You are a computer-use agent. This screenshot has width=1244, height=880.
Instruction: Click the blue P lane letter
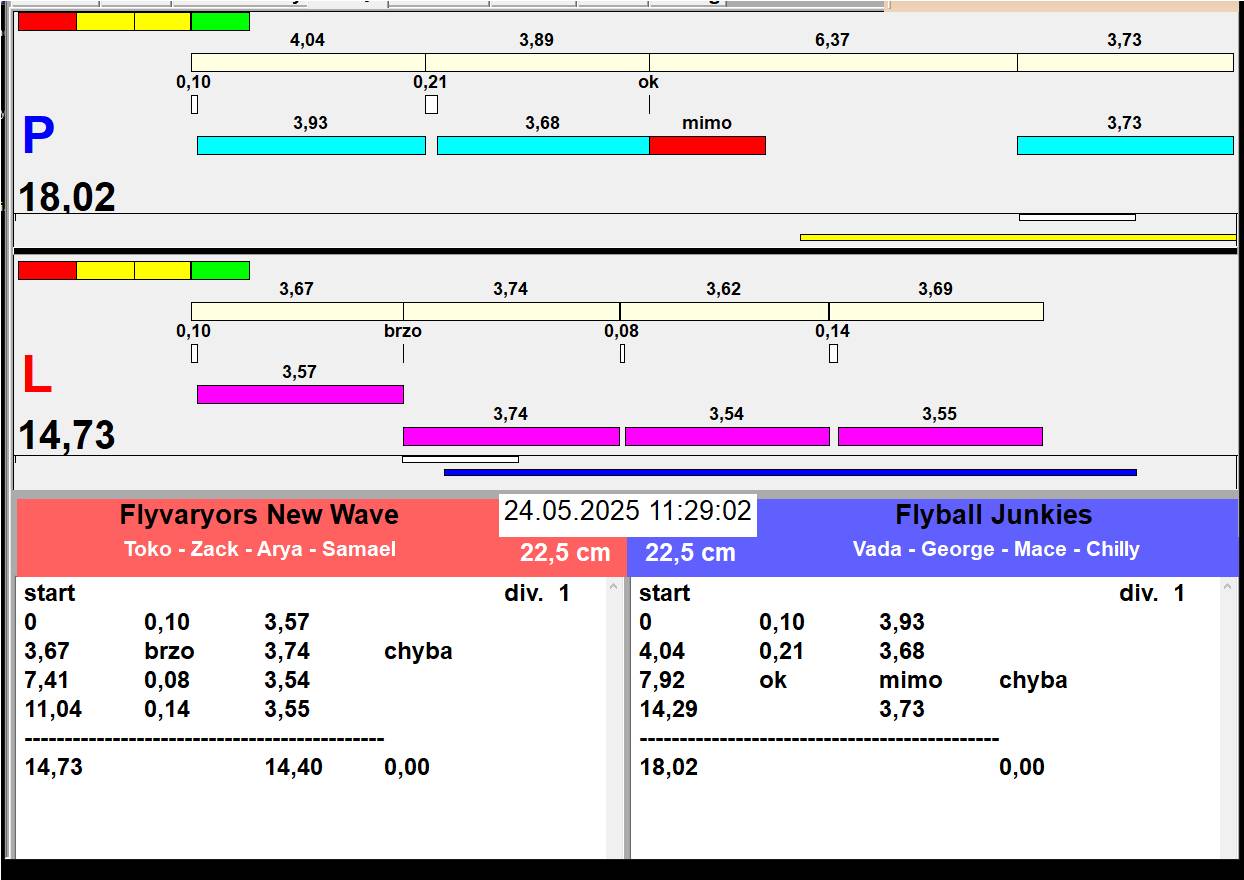click(38, 137)
